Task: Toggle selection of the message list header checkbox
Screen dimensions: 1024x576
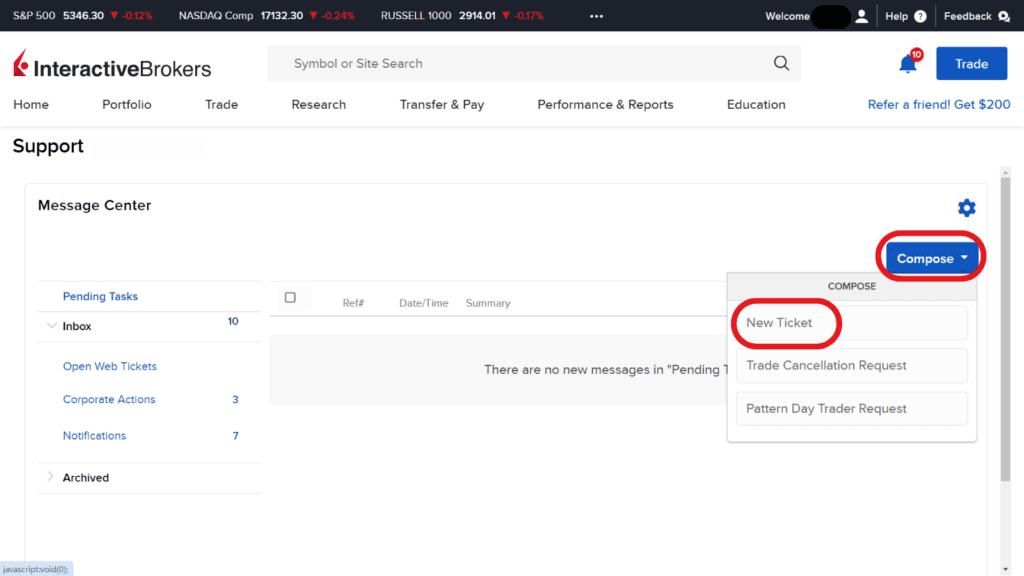Action: pos(291,297)
